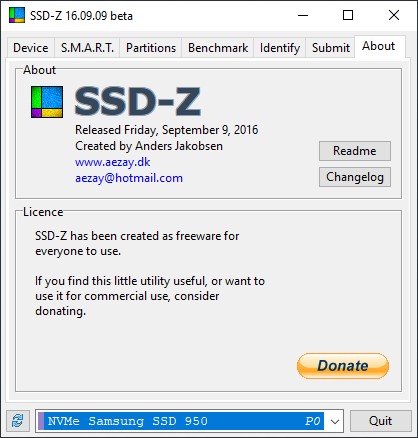418x438 pixels.
Task: Click 'Created by Anders Jakobsen' text
Action: click(x=149, y=146)
